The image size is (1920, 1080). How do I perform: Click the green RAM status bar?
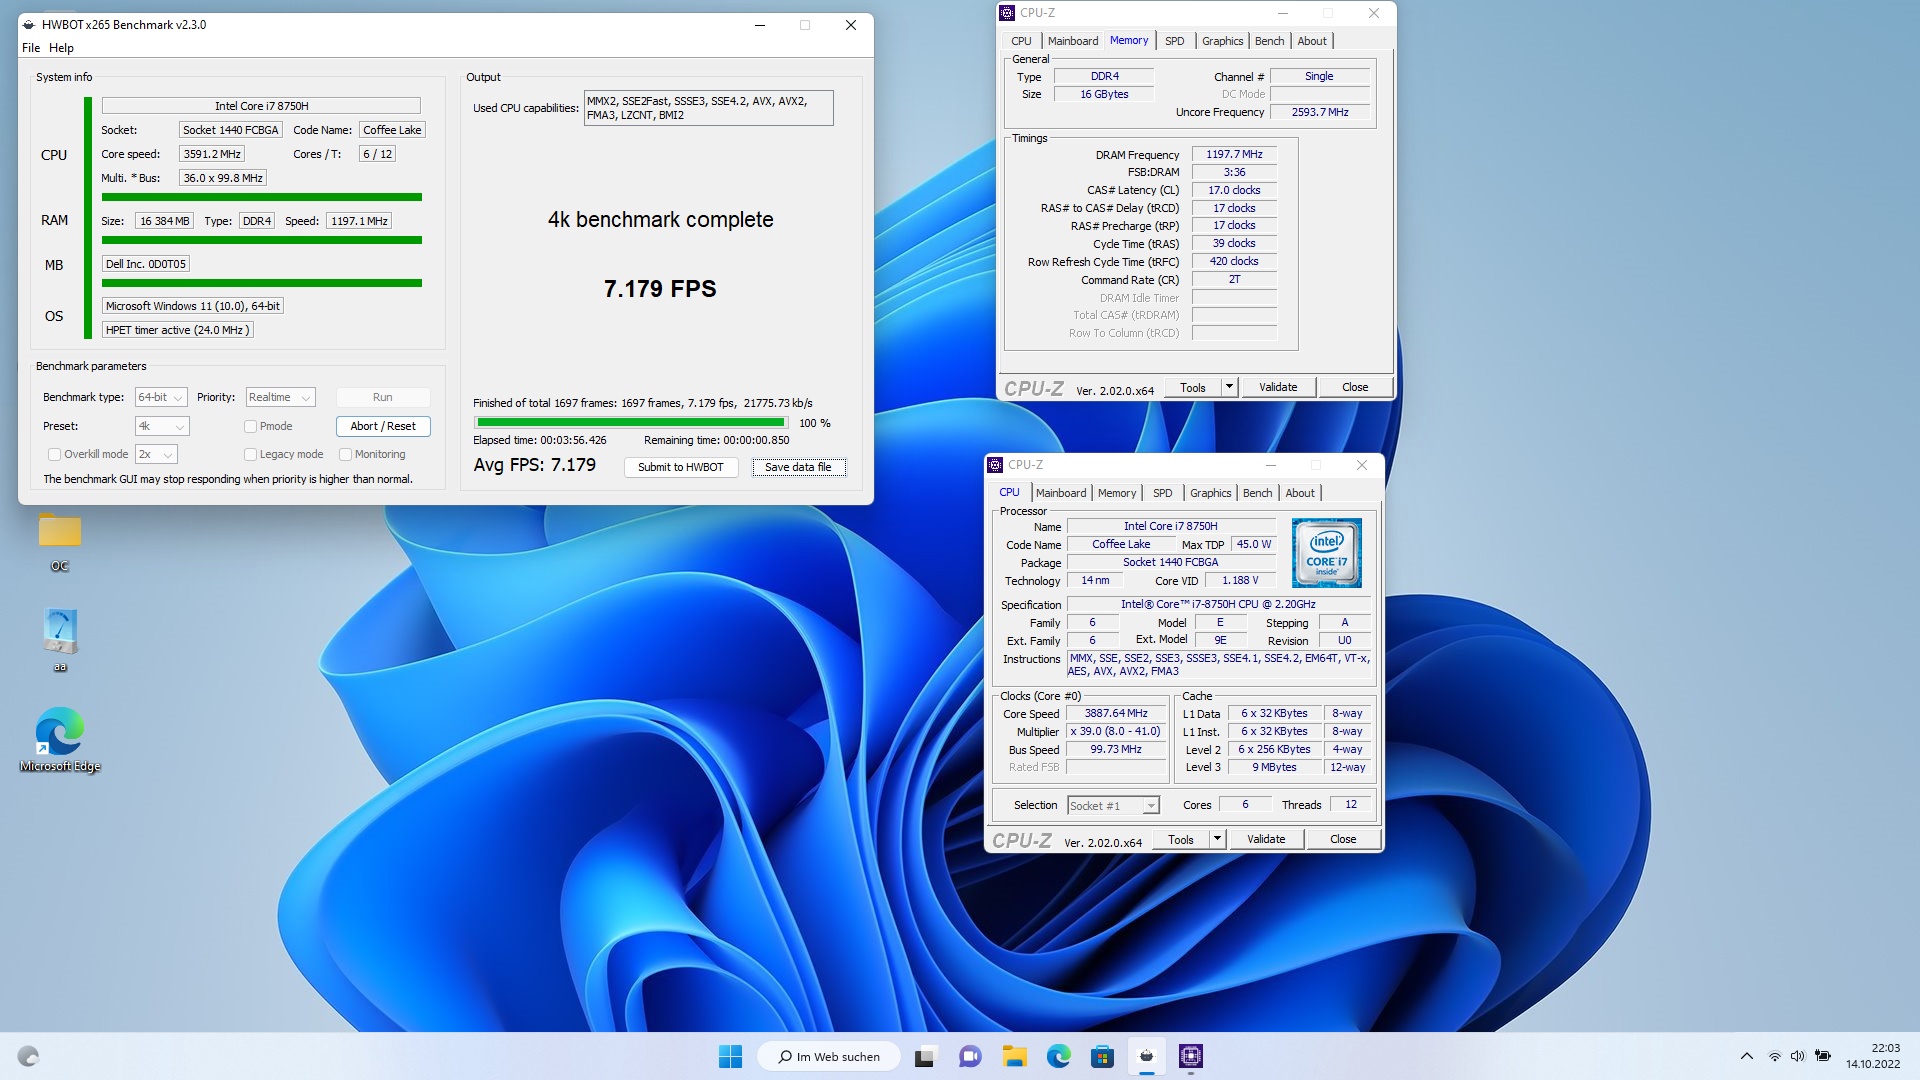point(262,240)
